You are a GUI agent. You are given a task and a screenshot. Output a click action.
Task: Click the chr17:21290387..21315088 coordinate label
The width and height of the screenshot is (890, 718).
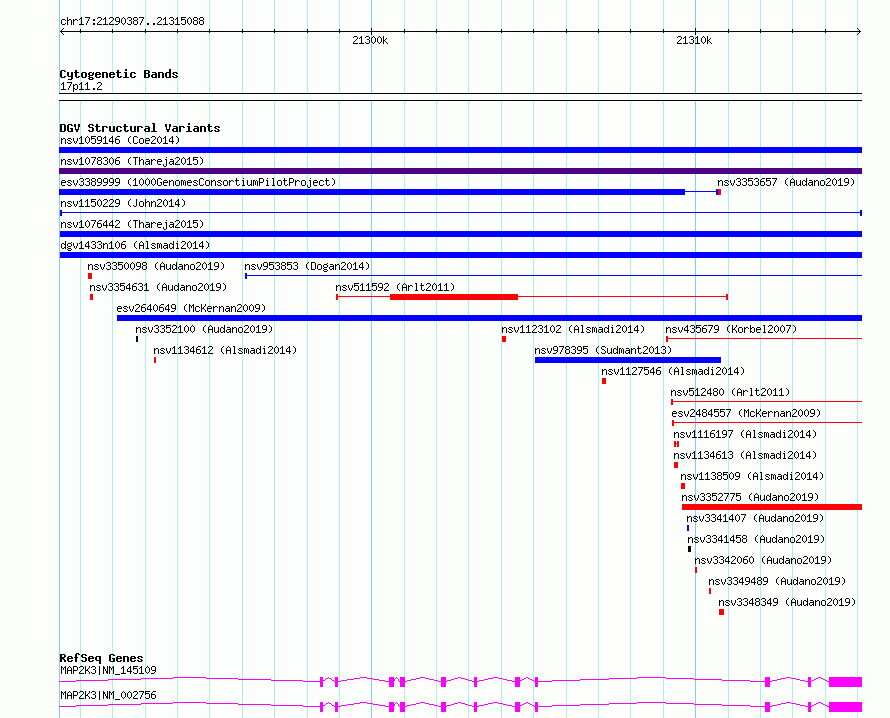coord(132,21)
